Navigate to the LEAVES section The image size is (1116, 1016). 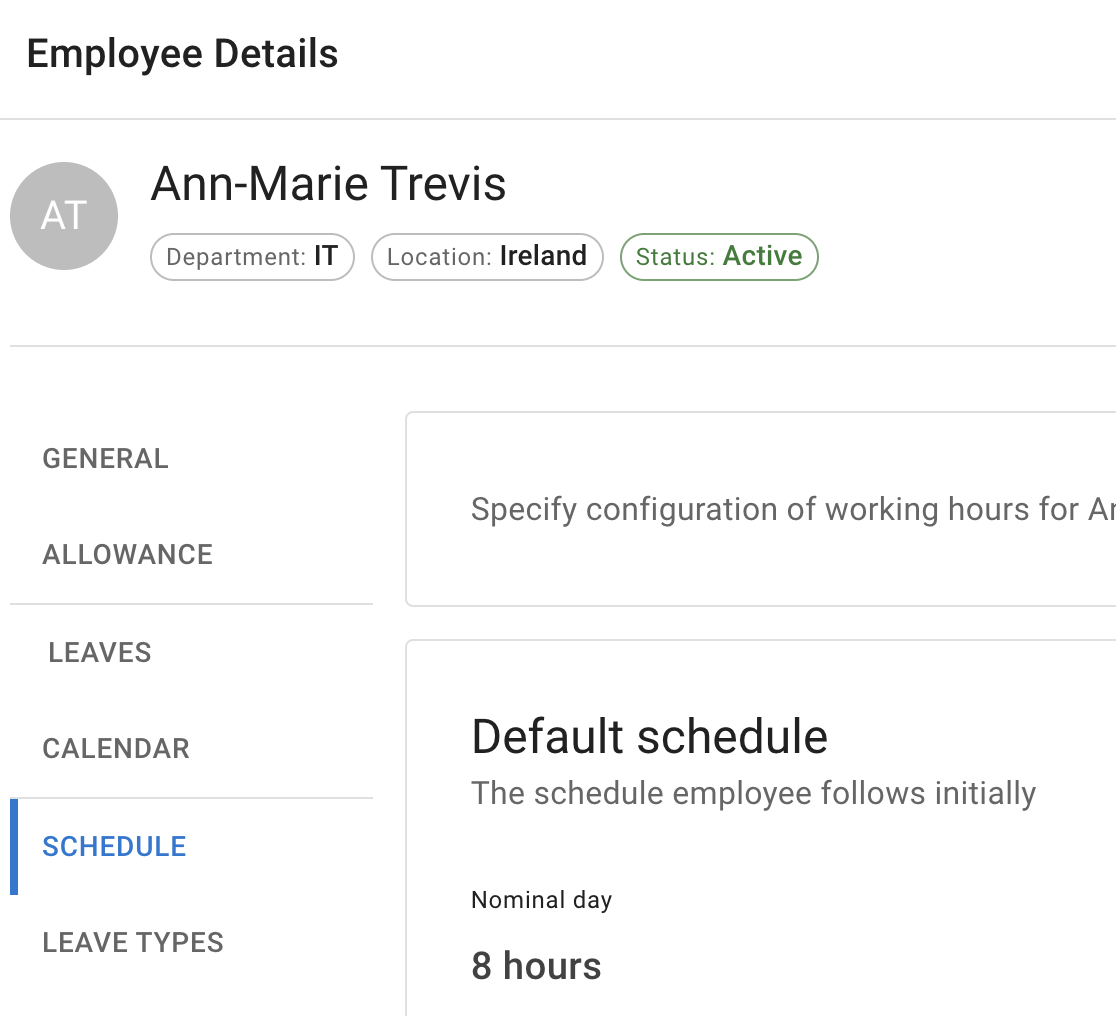point(99,651)
